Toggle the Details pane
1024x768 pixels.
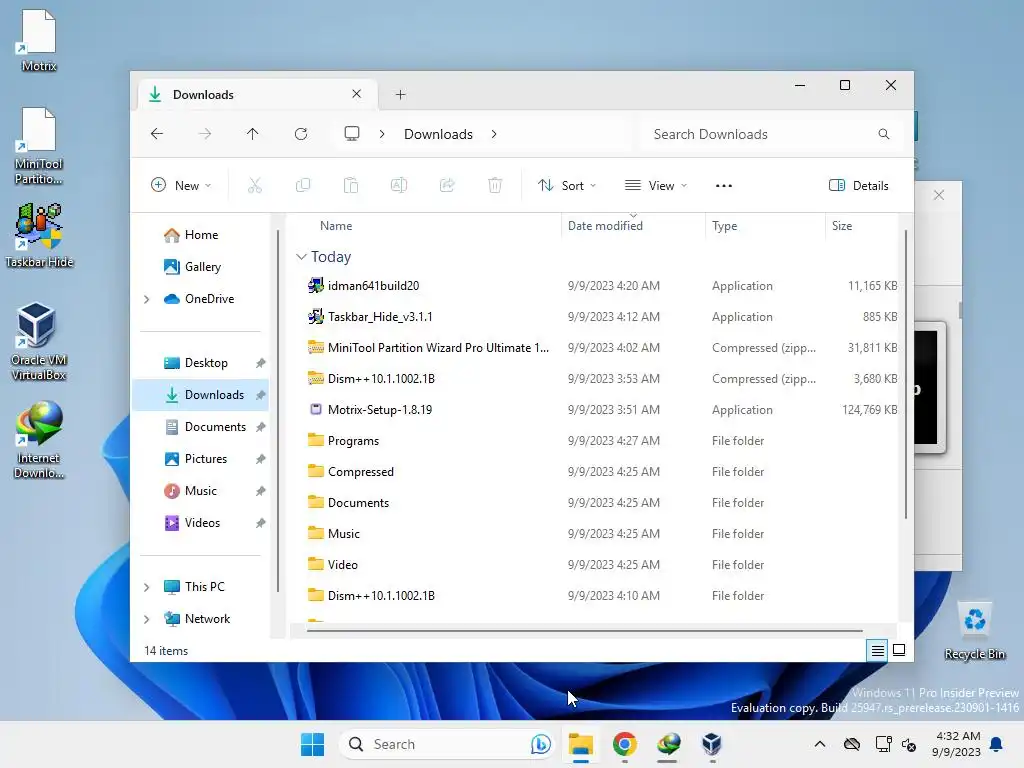point(859,185)
